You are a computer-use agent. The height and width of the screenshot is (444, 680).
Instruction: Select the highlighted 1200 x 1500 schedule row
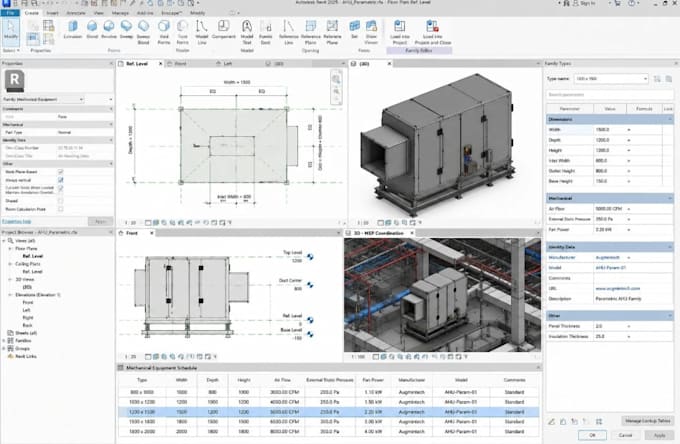point(328,412)
